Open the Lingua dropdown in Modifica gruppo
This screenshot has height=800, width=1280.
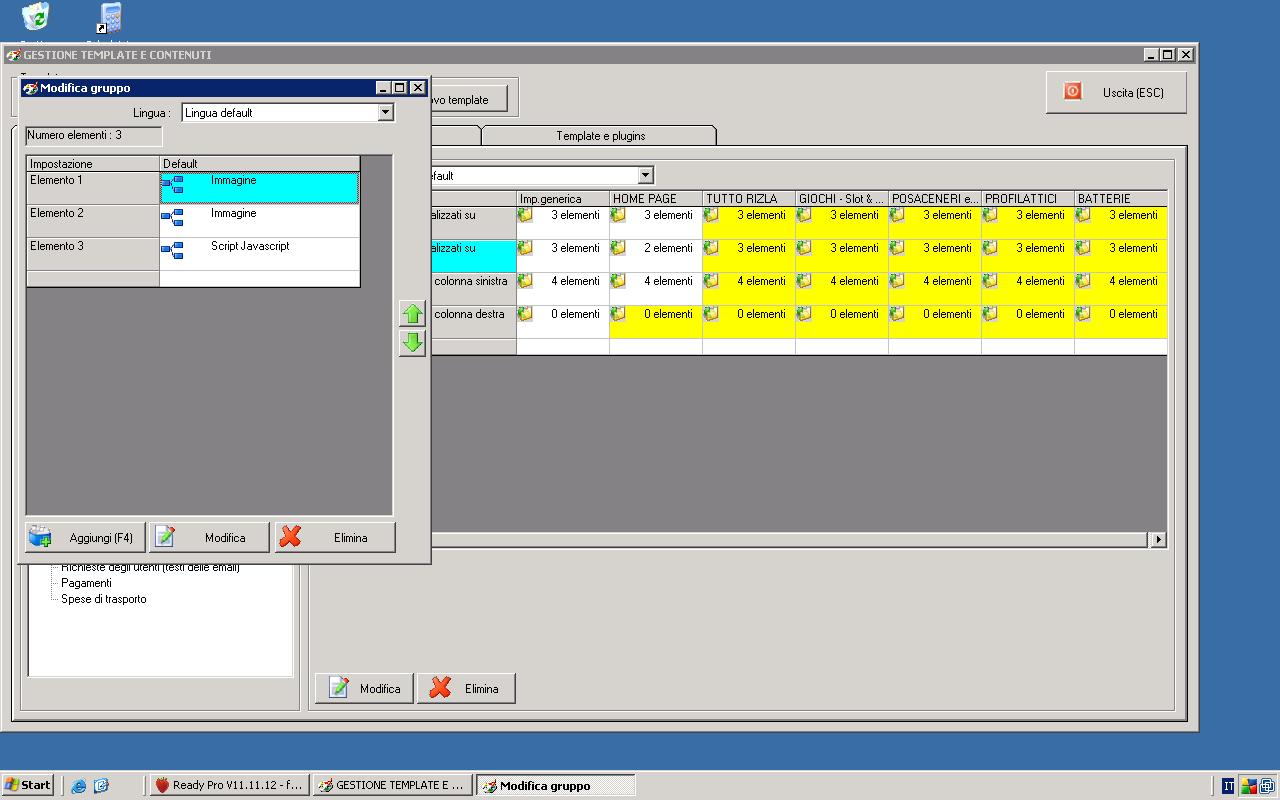click(x=386, y=113)
